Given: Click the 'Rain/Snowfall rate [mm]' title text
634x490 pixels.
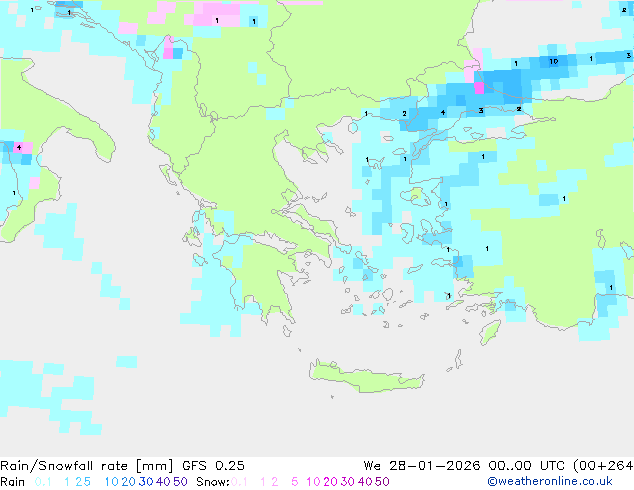Looking at the screenshot, I should [87, 466].
